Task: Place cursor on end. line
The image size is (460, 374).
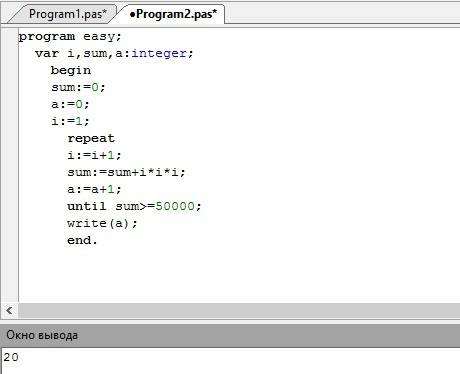Action: 82,240
